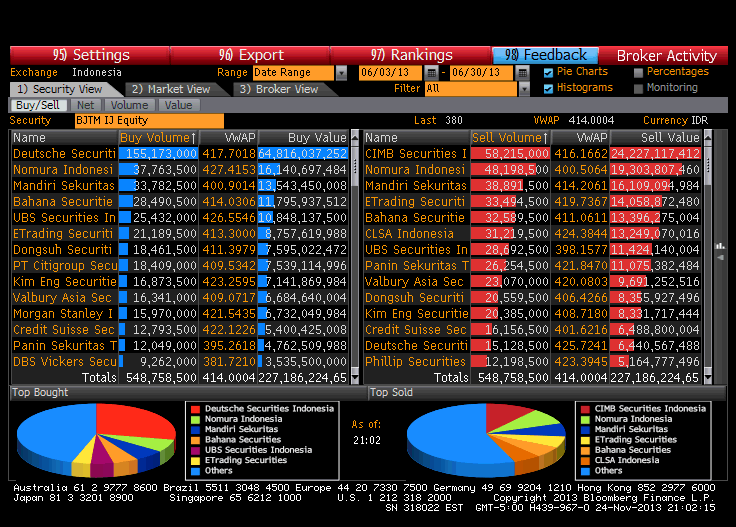Click Nomura Indonesia green legend square in Top Bought
The image size is (736, 527).
(x=194, y=419)
